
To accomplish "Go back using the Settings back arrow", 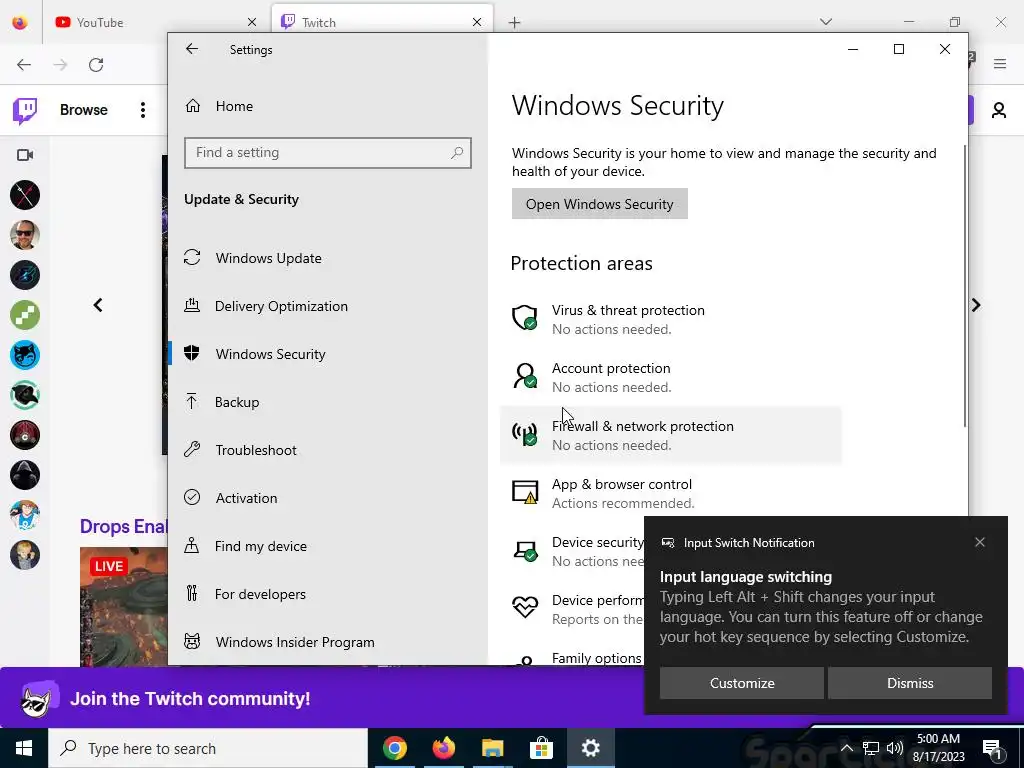I will pyautogui.click(x=191, y=49).
